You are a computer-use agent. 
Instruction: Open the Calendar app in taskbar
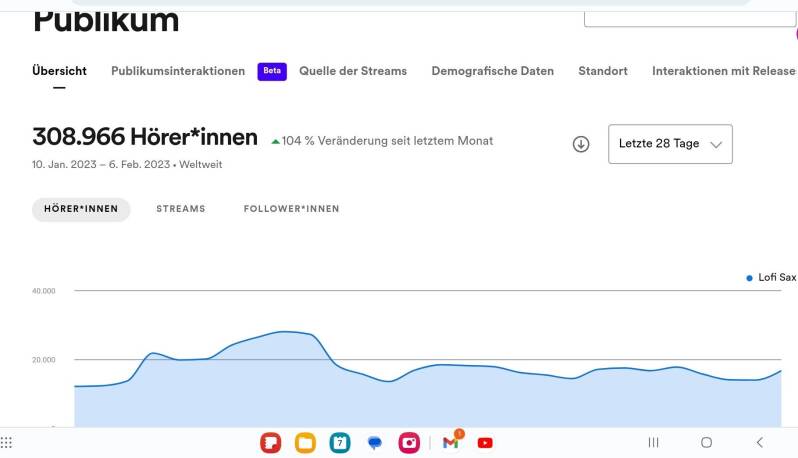click(x=340, y=442)
